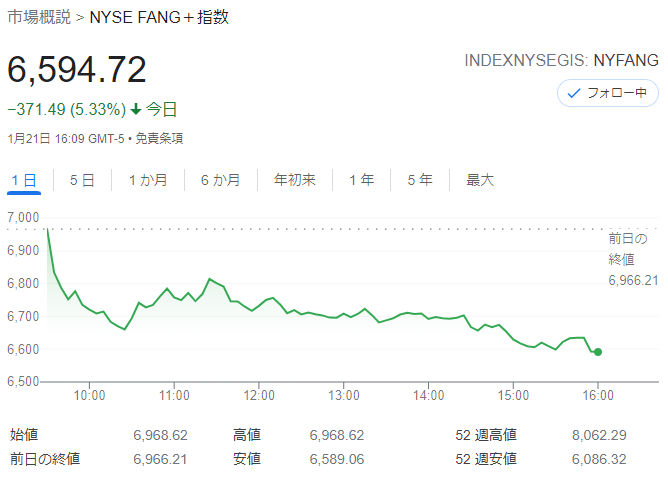Click the 安値 value 6,589.06
This screenshot has height=484, width=668.
337,459
